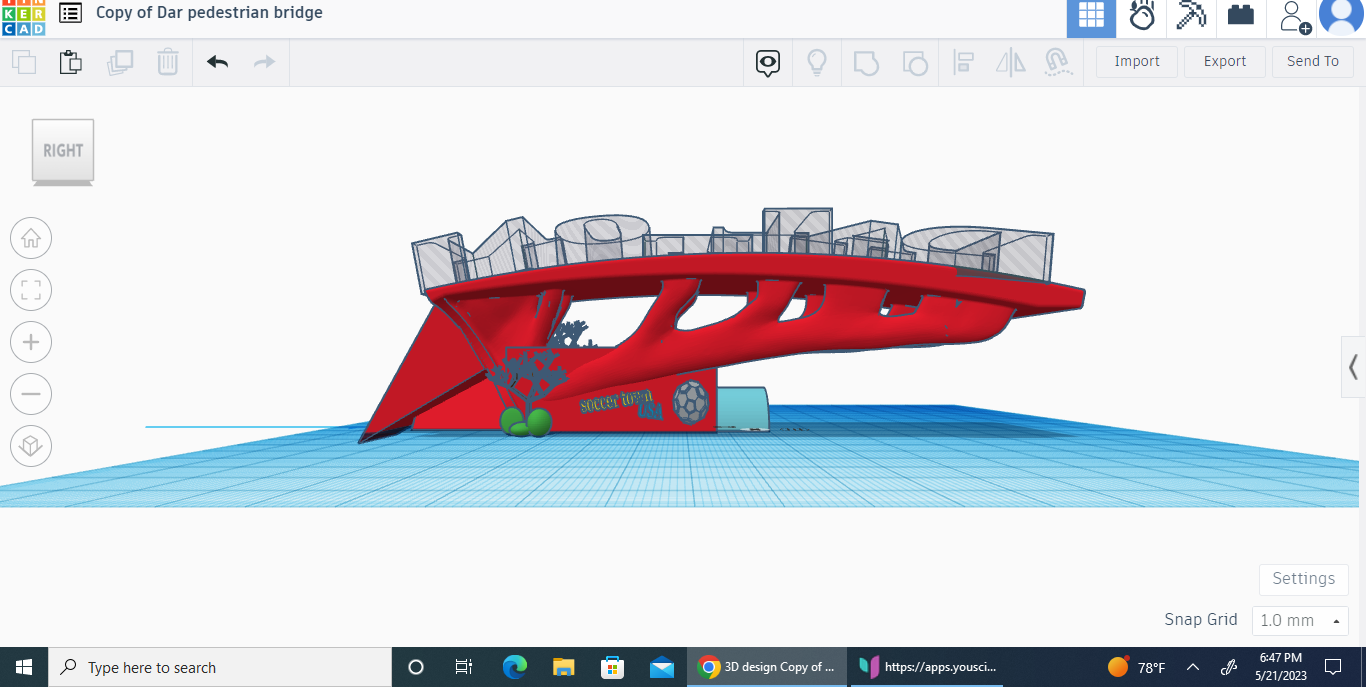Open the design properties list menu
Viewport: 1366px width, 687px height.
pos(69,12)
